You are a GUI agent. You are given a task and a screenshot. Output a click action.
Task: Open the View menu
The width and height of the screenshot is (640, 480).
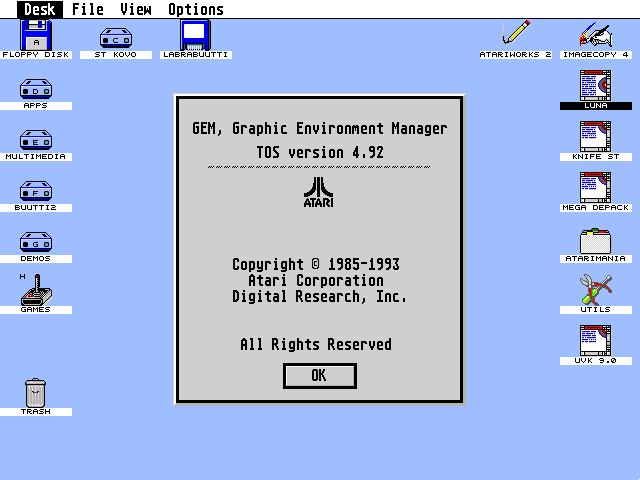(x=136, y=9)
